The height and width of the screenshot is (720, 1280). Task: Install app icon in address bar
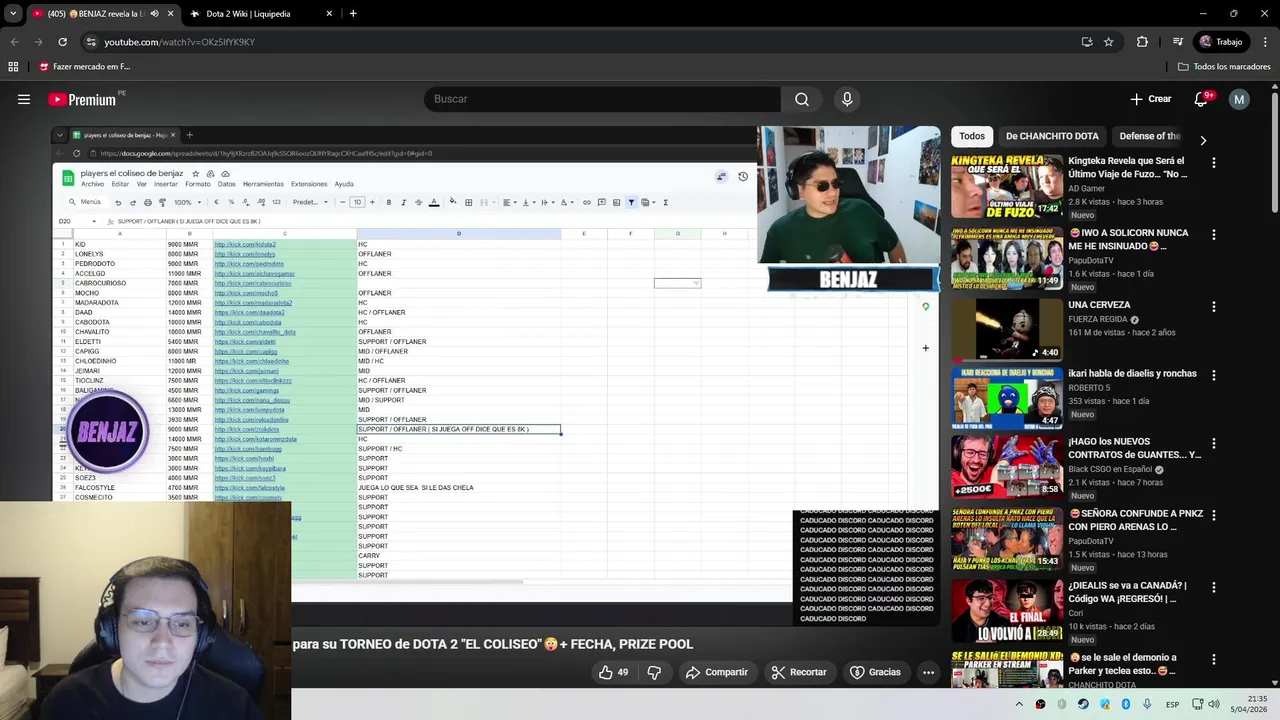[1087, 42]
